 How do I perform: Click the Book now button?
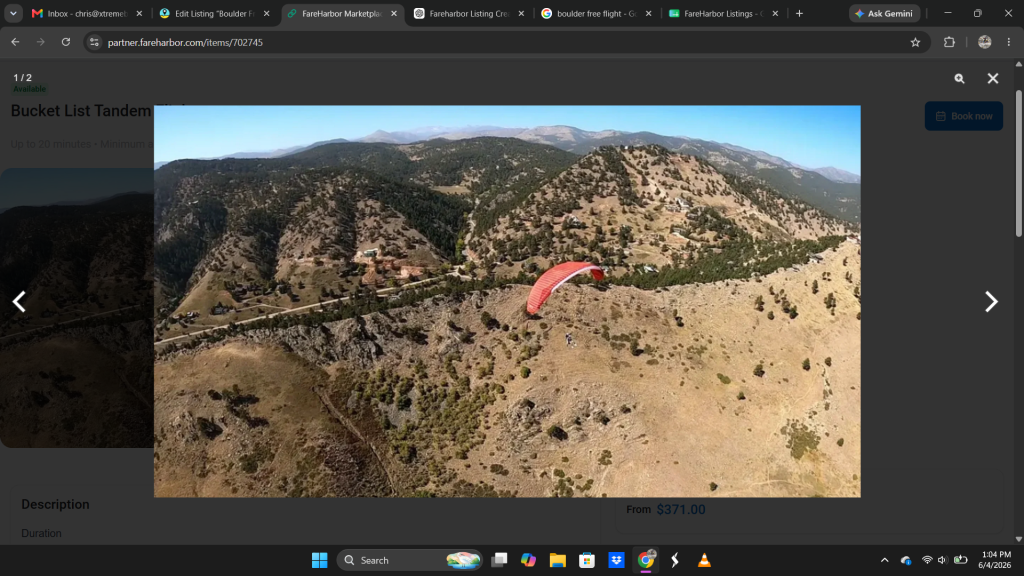click(x=963, y=116)
